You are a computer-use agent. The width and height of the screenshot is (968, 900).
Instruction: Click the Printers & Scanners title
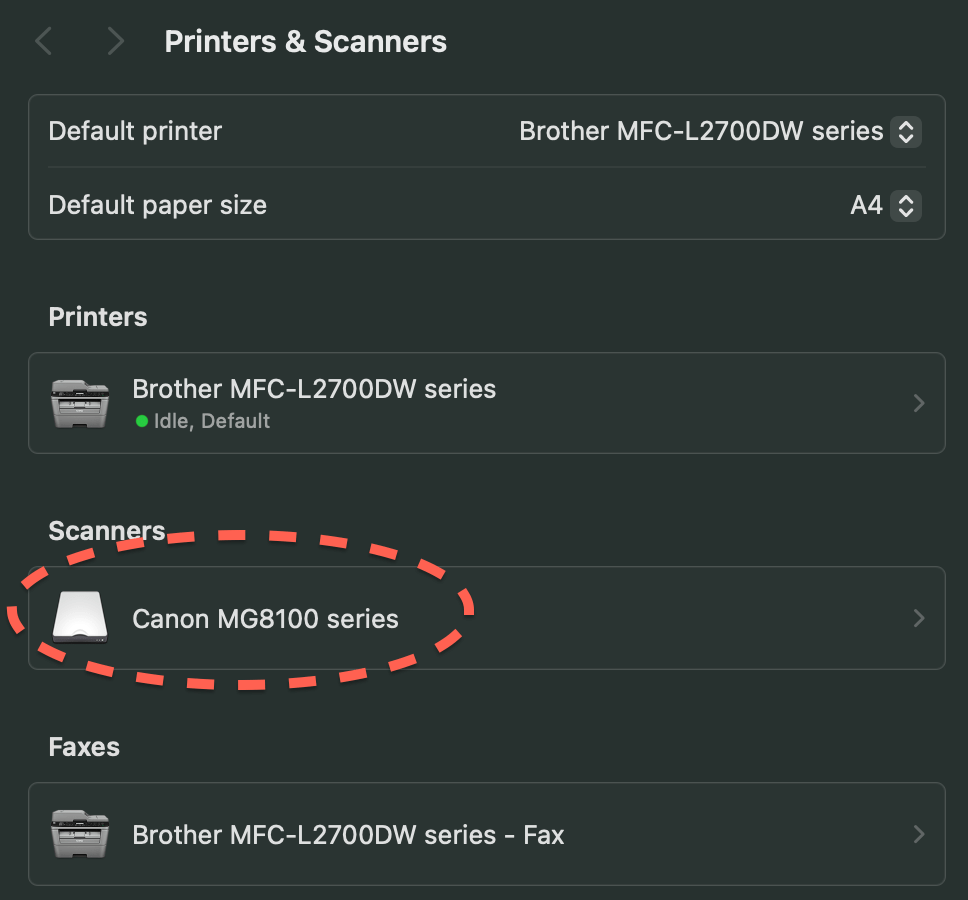[305, 41]
